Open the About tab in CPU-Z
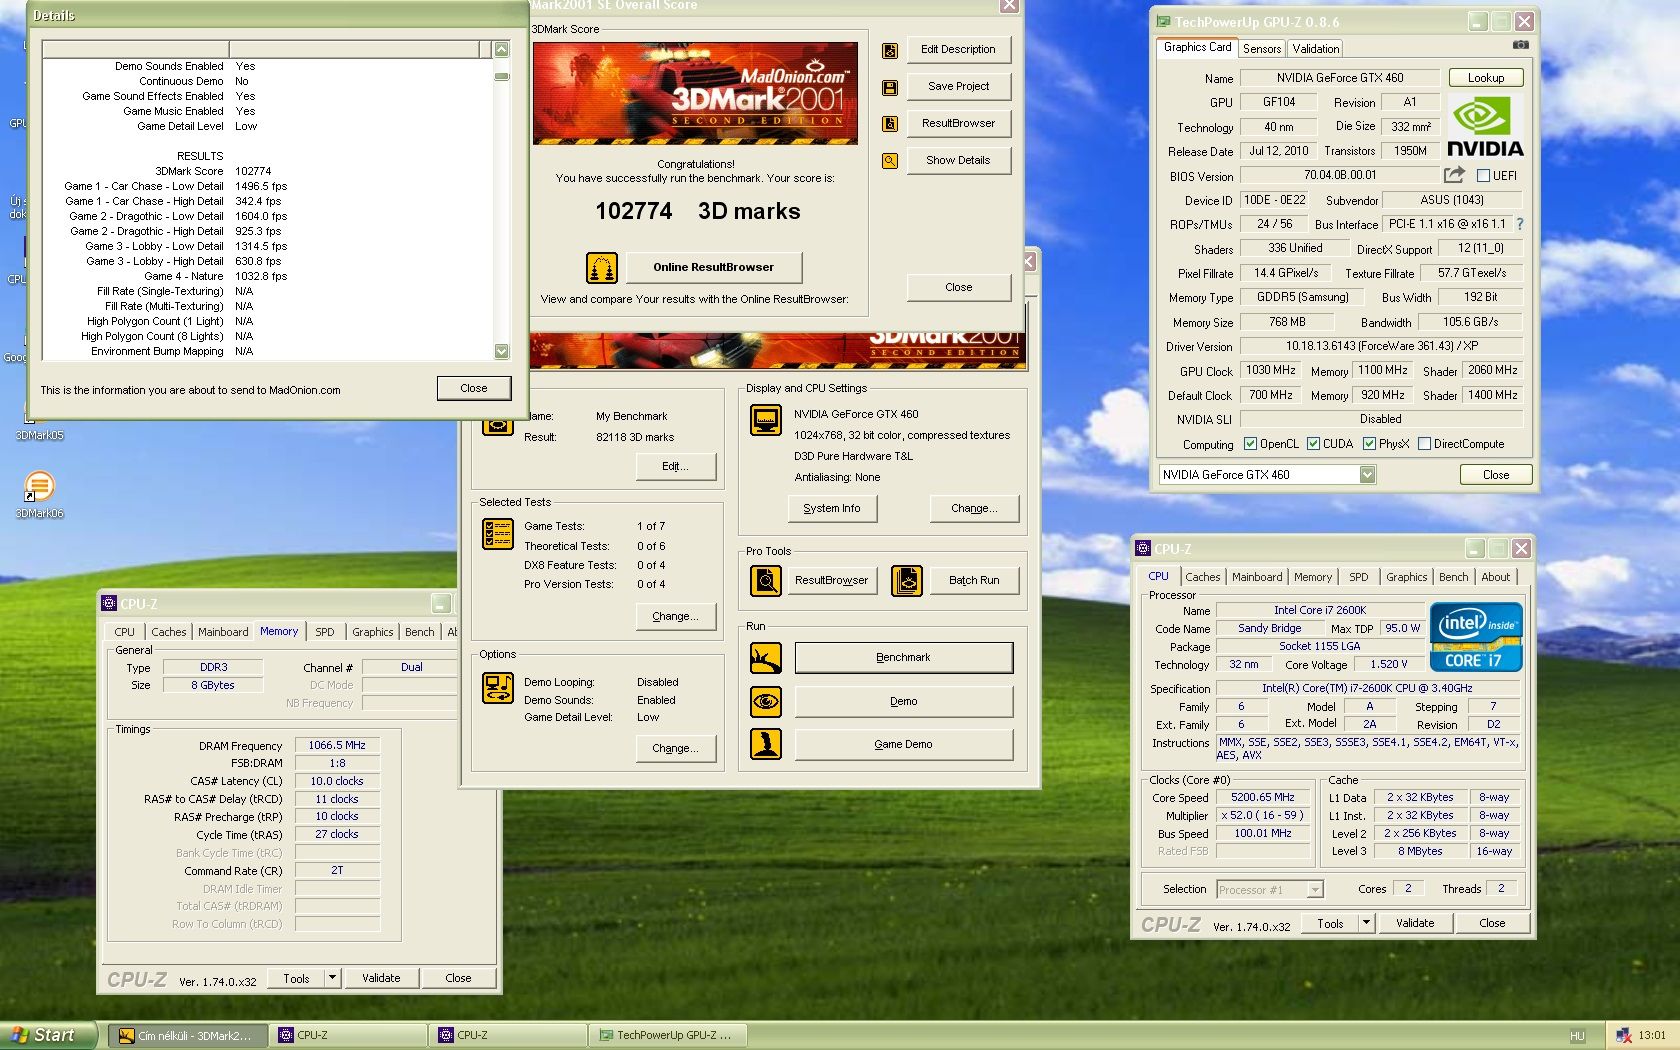The image size is (1680, 1050). (x=1496, y=577)
